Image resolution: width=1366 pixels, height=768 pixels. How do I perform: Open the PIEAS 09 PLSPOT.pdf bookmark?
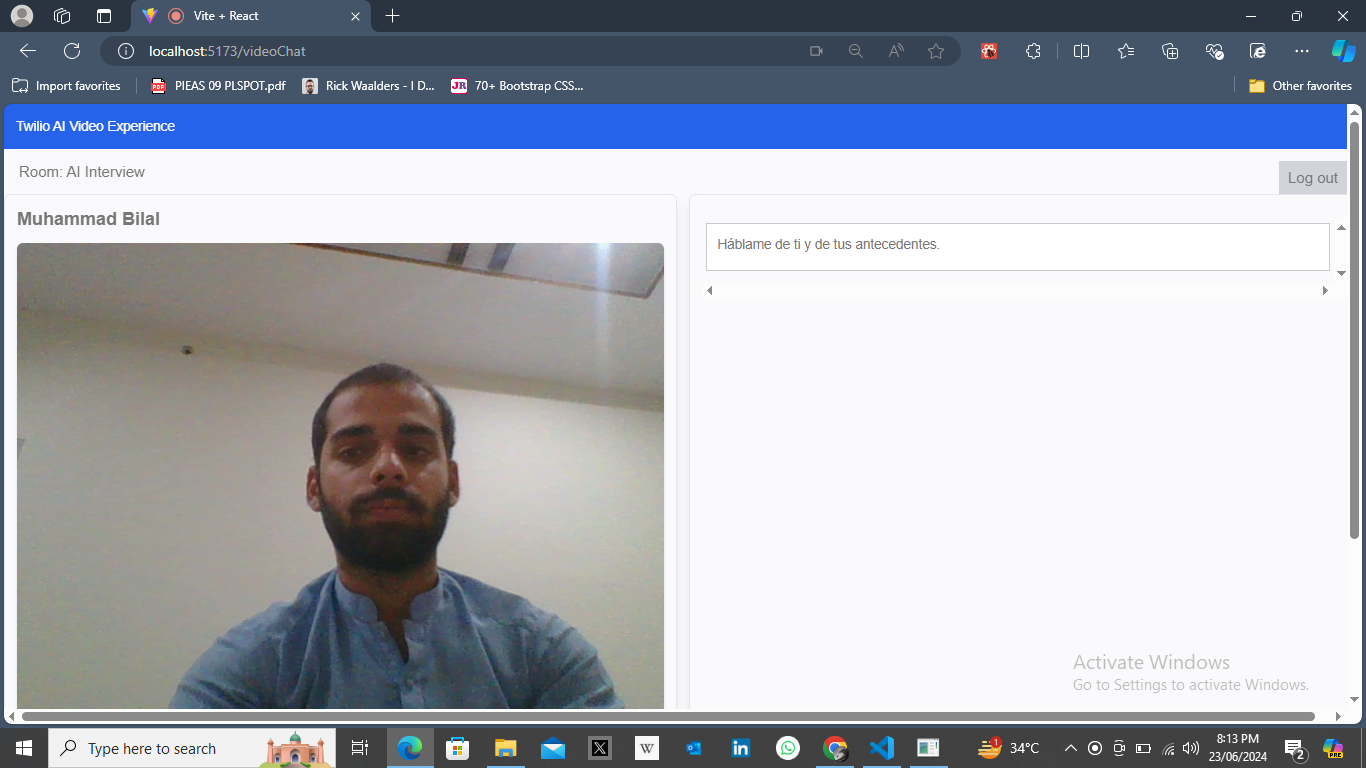(x=218, y=86)
